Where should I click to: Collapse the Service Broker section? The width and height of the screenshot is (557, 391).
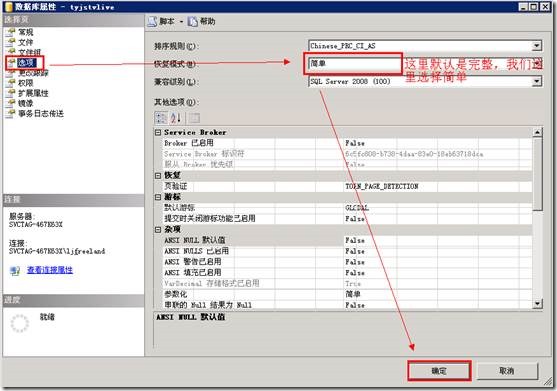[158, 132]
